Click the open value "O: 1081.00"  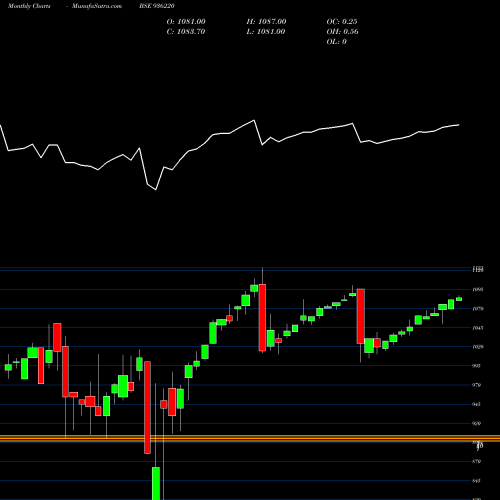point(186,22)
